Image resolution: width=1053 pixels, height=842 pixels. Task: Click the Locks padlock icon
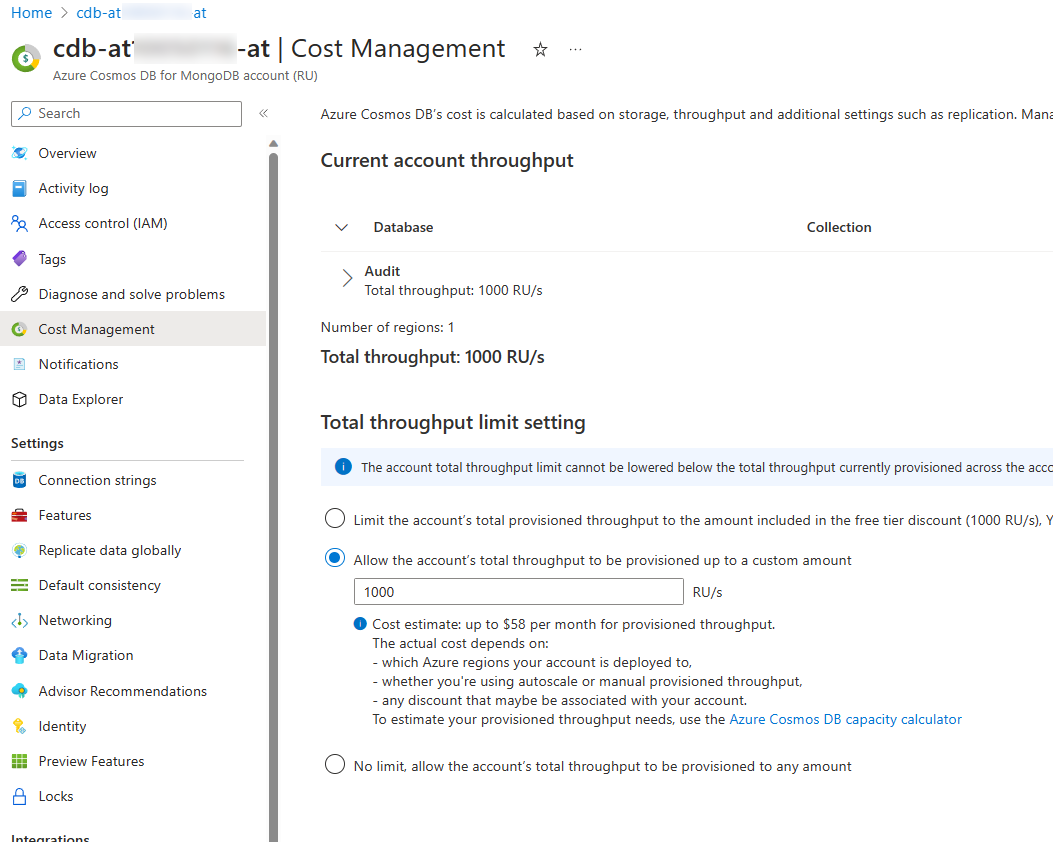[19, 796]
